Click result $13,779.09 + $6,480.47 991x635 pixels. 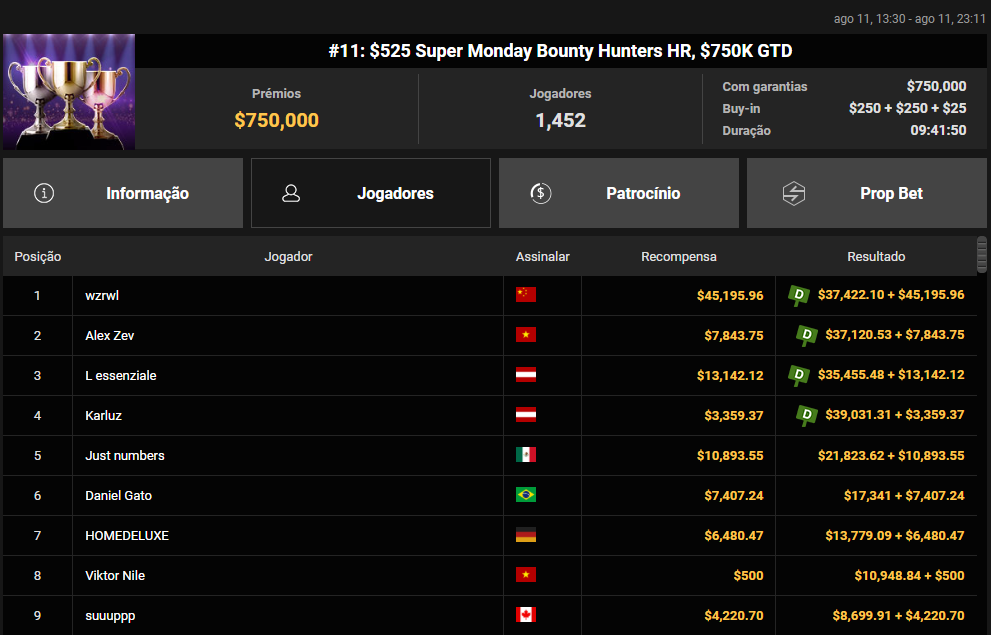click(895, 535)
